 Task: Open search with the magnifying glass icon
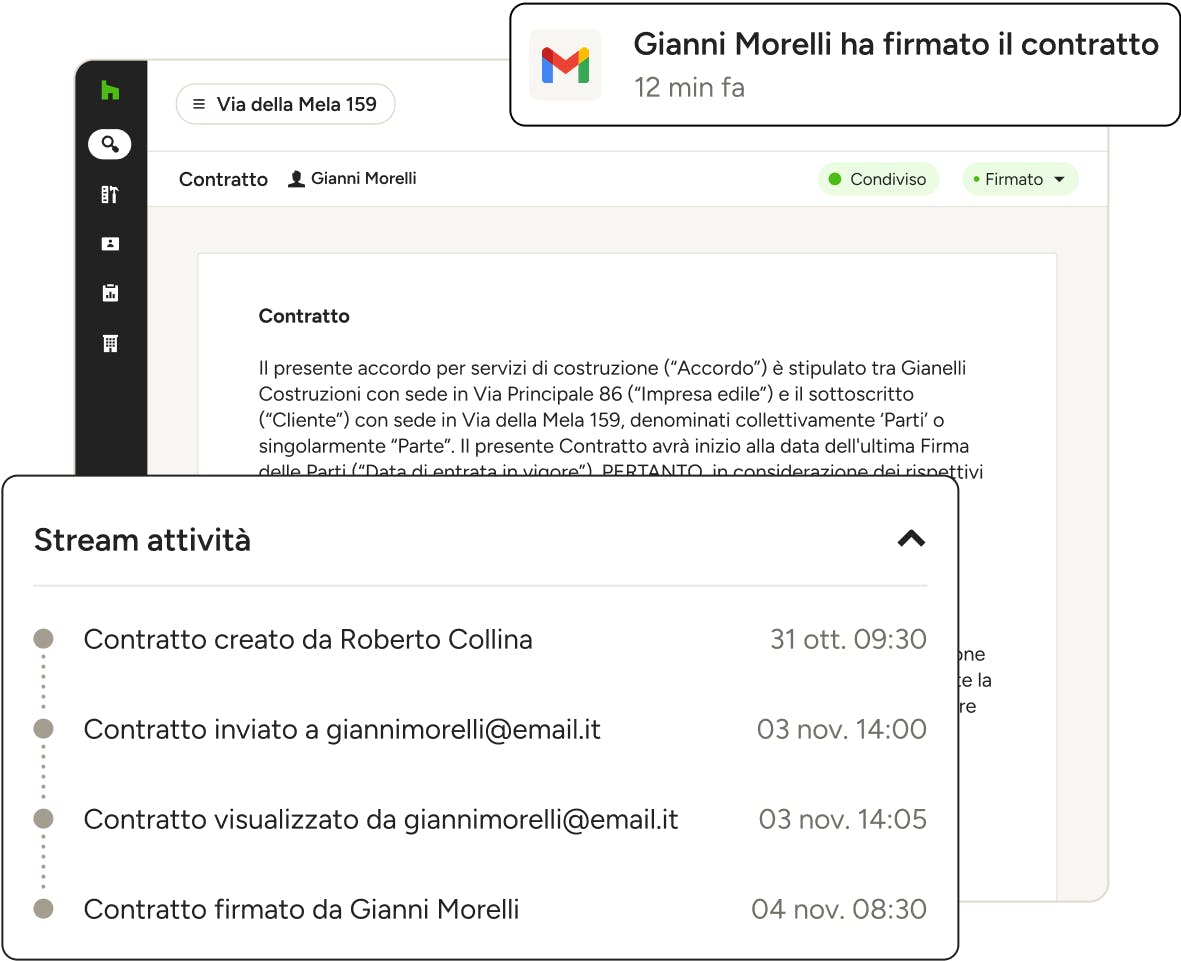pyautogui.click(x=110, y=144)
